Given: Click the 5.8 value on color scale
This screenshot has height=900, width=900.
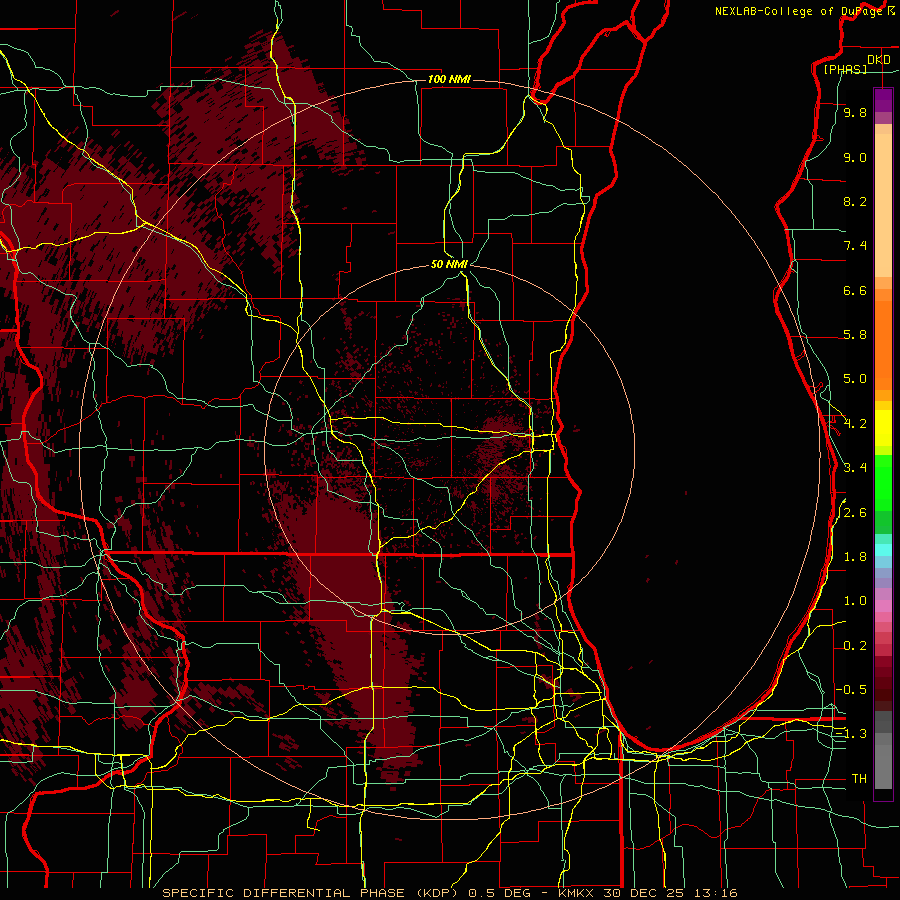Looking at the screenshot, I should [x=855, y=335].
